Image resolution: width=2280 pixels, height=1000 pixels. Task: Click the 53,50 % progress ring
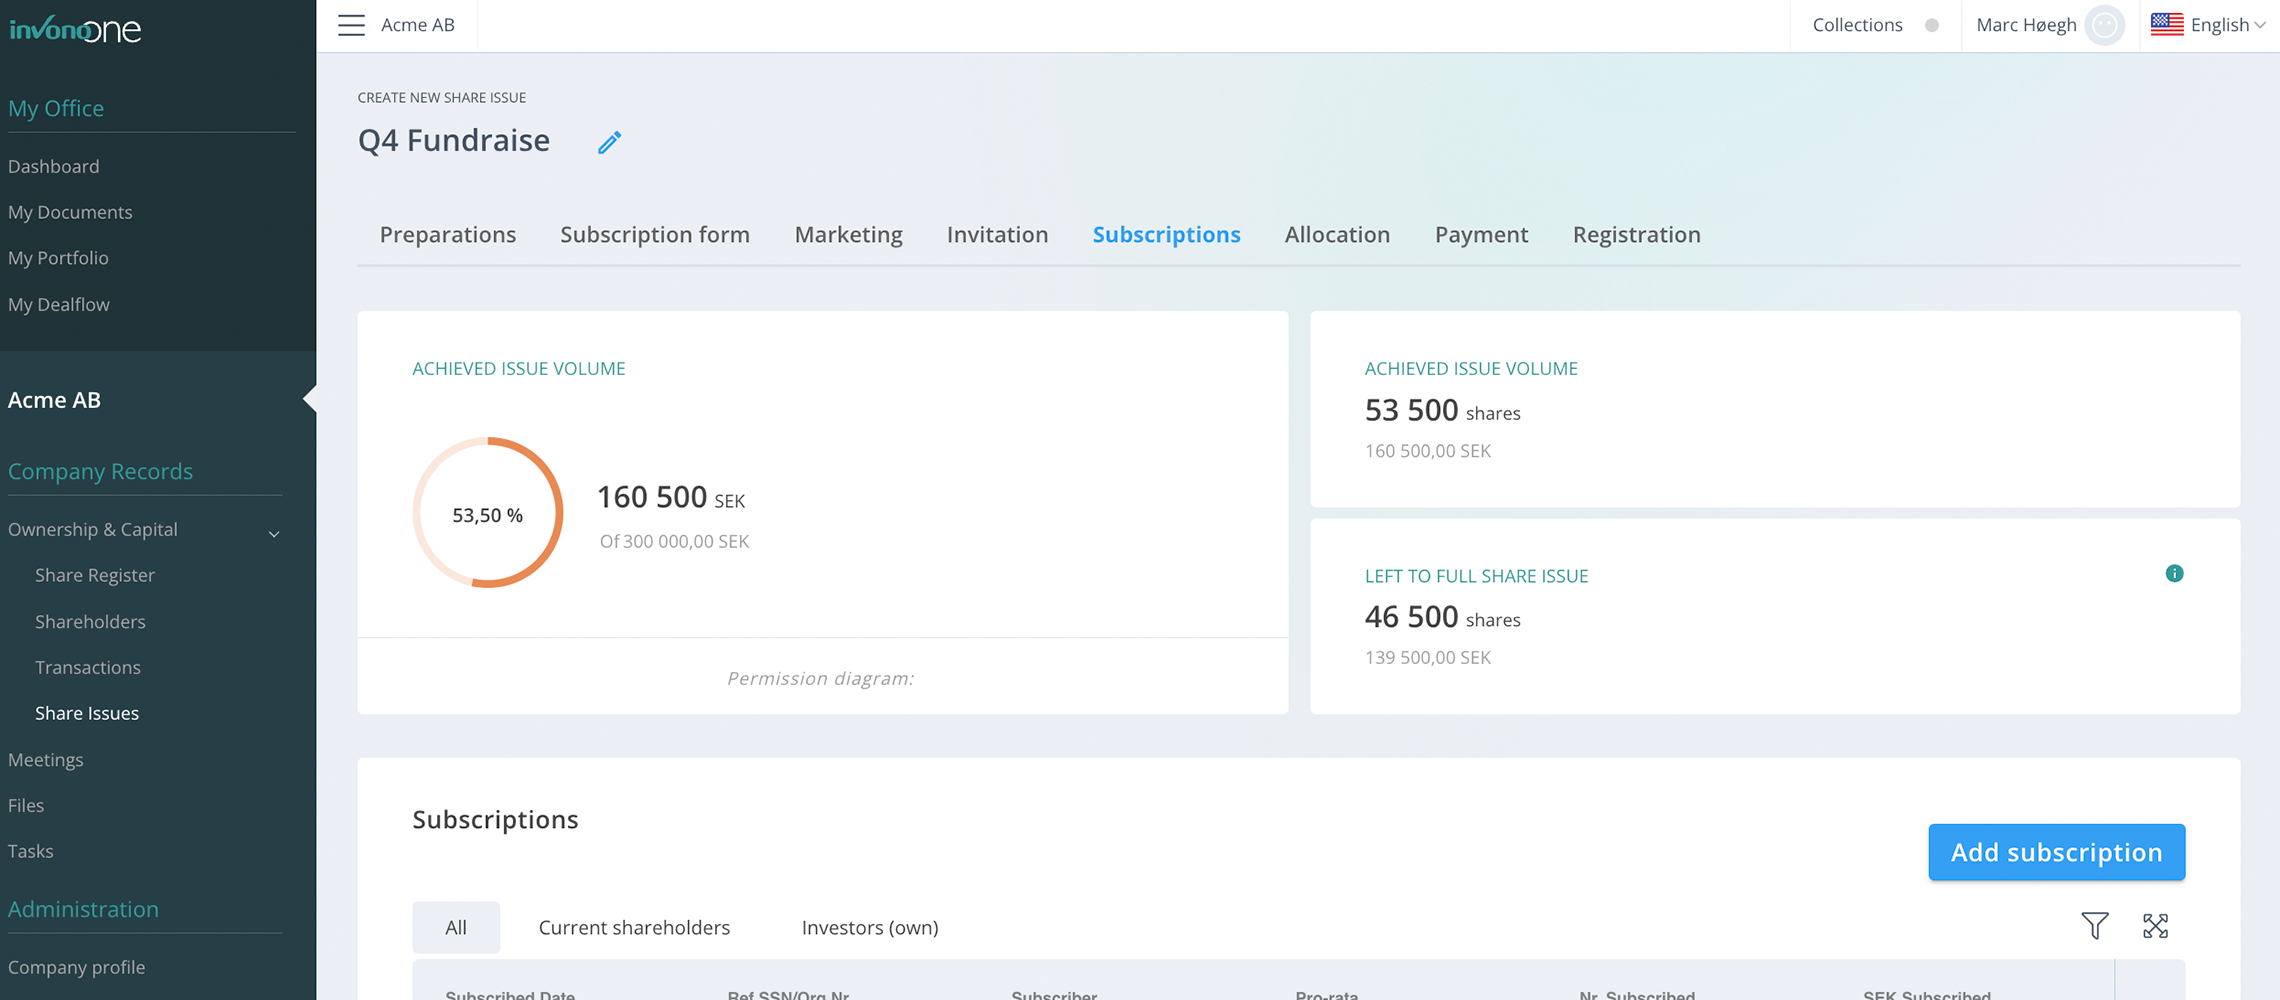point(488,513)
